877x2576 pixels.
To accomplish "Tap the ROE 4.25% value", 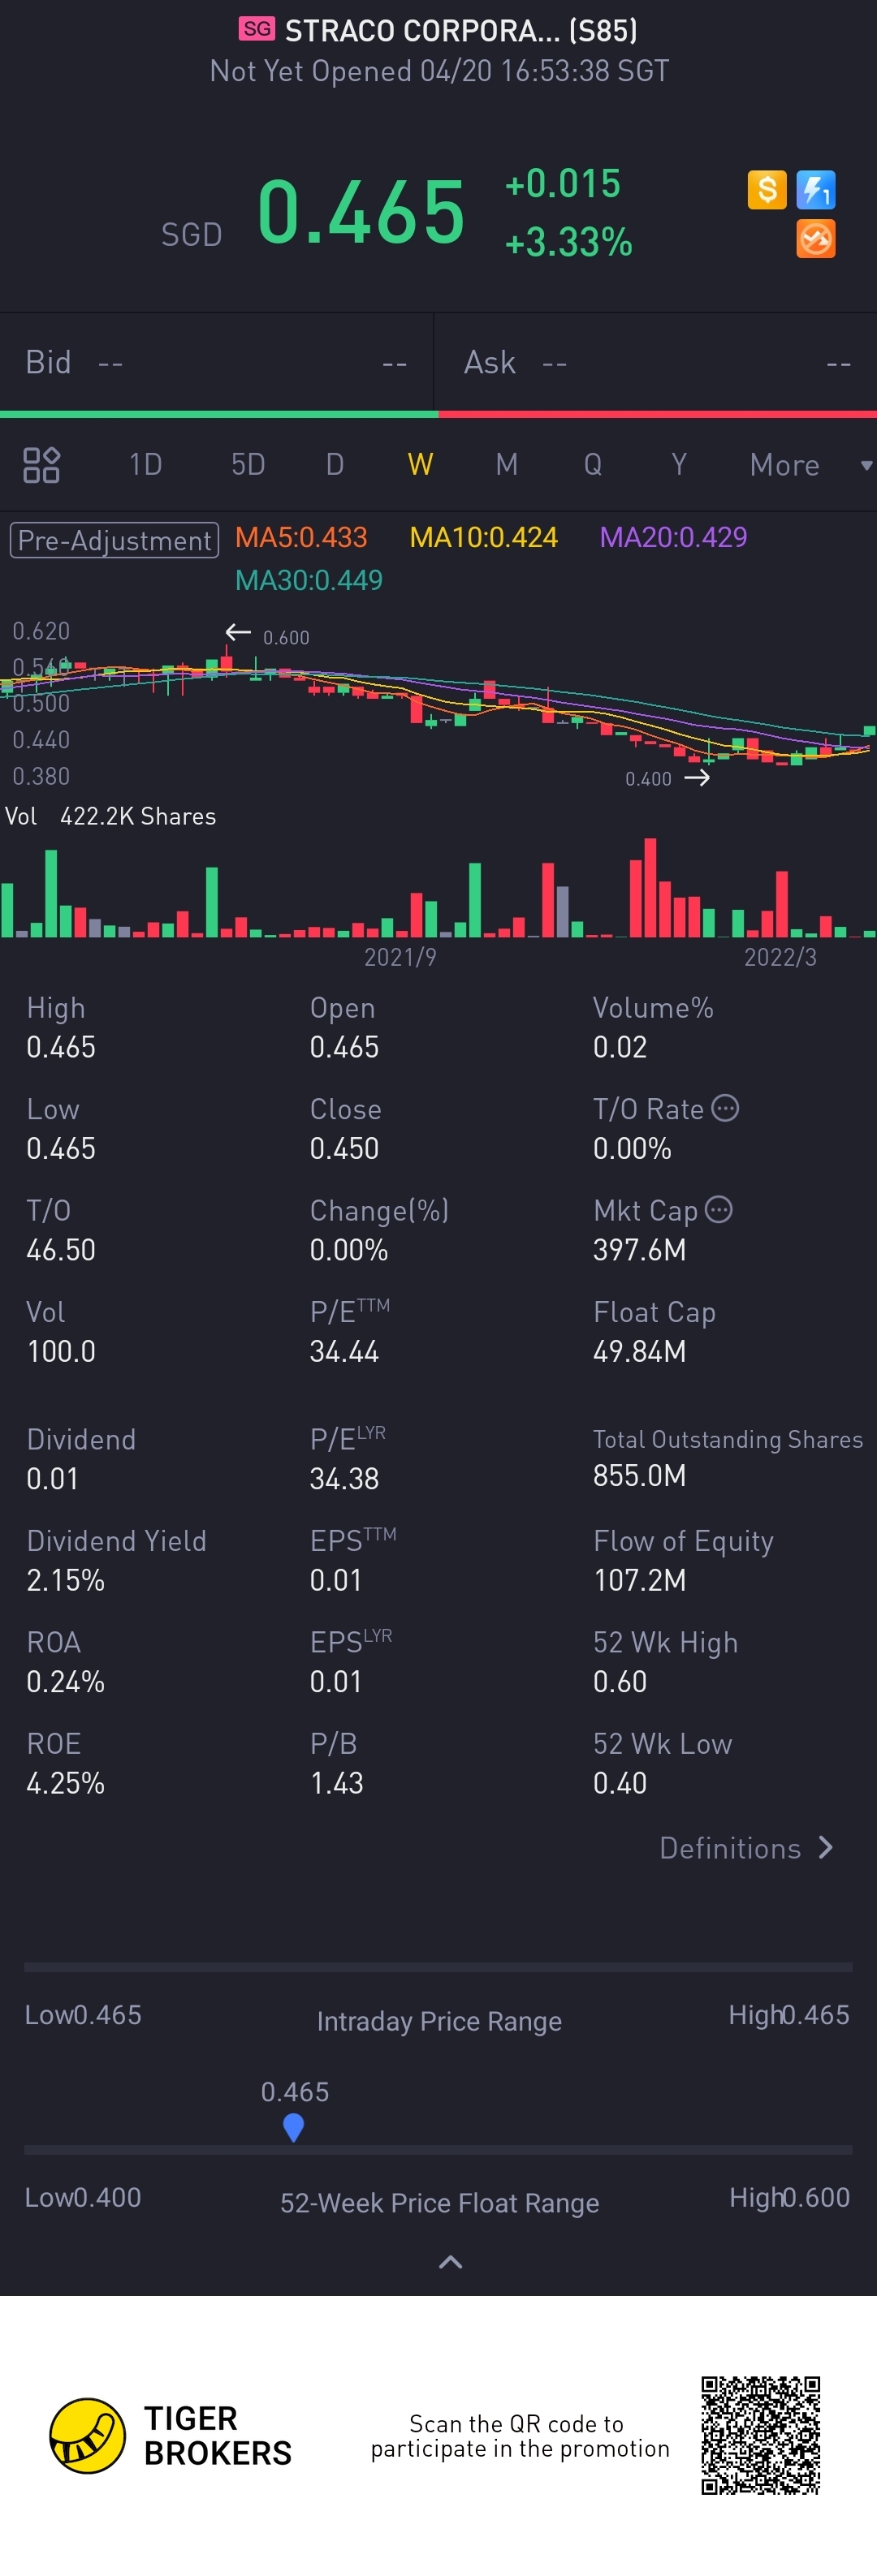I will (65, 1783).
